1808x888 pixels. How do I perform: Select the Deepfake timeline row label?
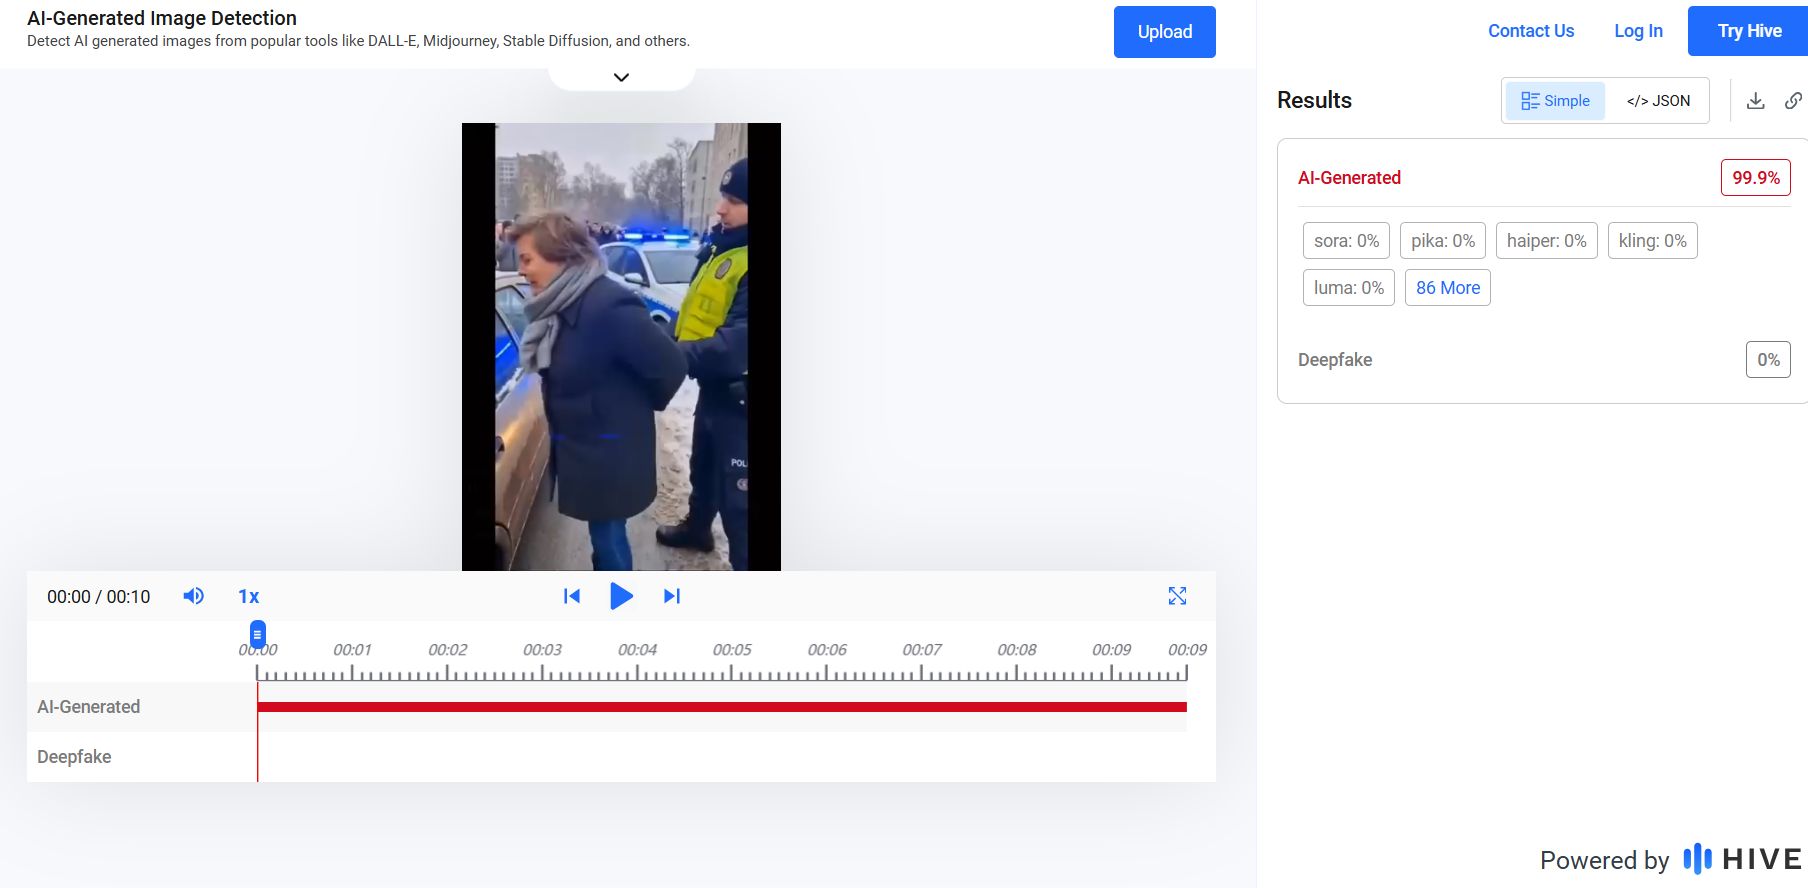tap(74, 757)
